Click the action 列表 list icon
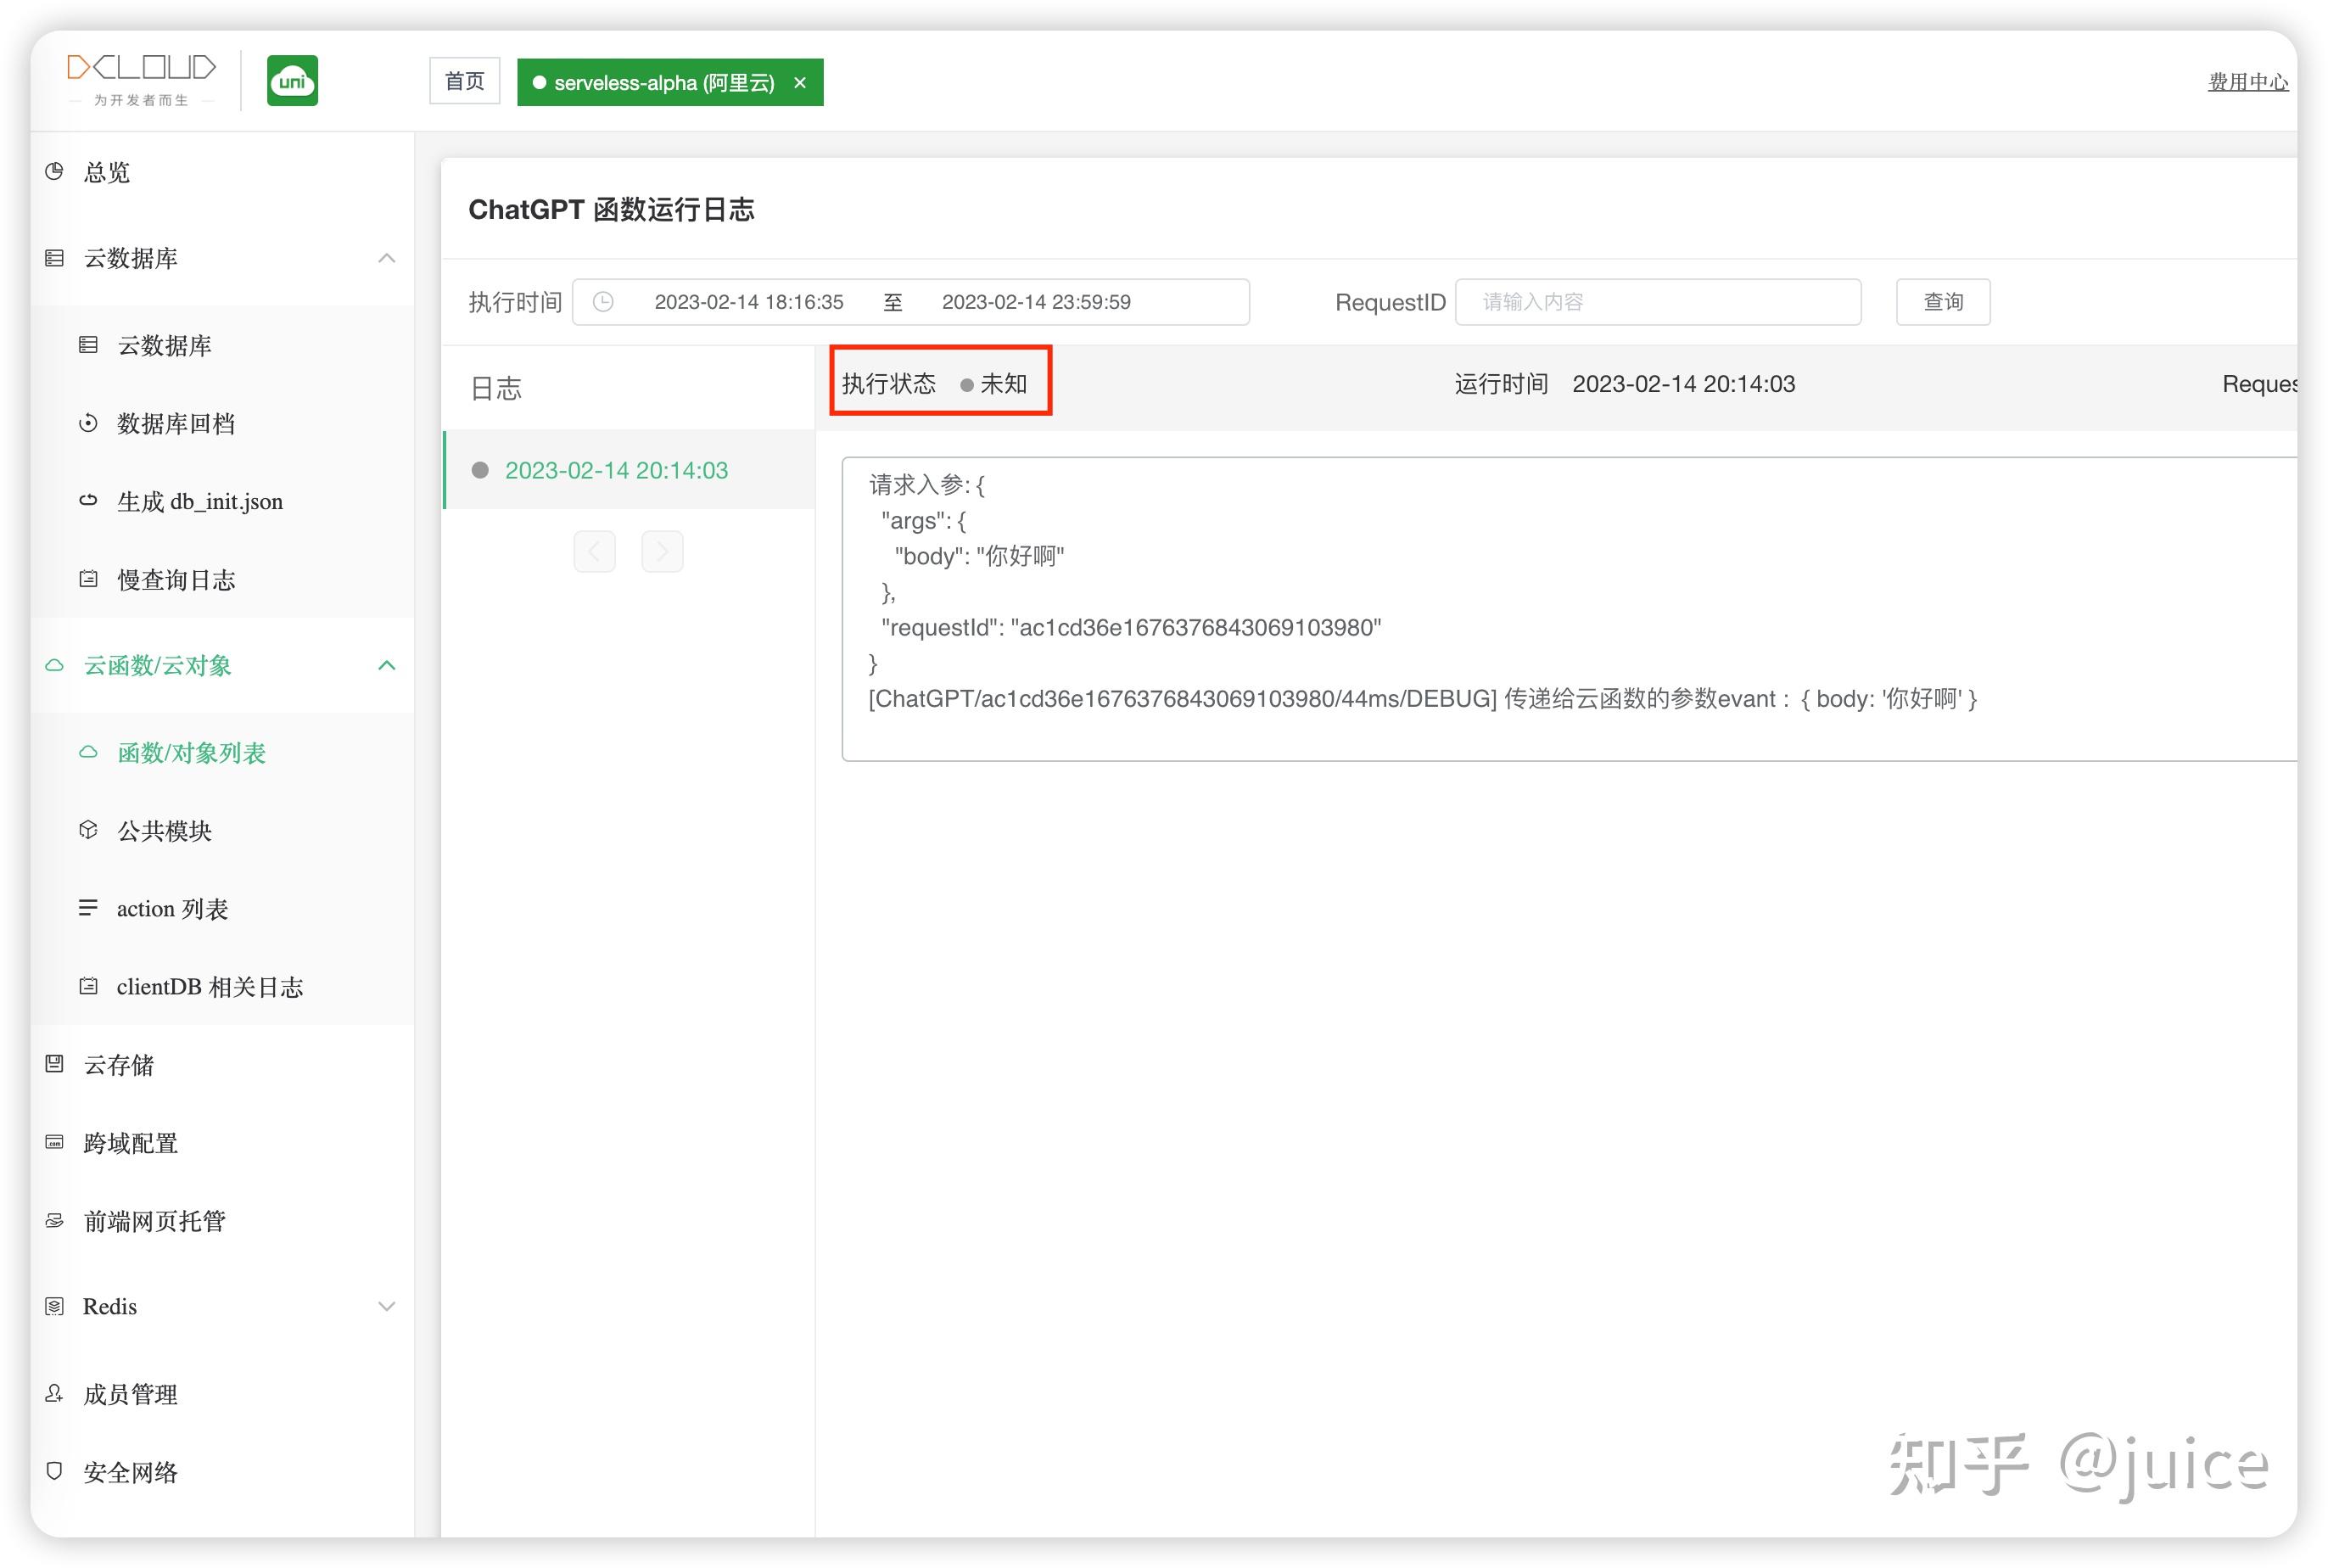 point(88,908)
